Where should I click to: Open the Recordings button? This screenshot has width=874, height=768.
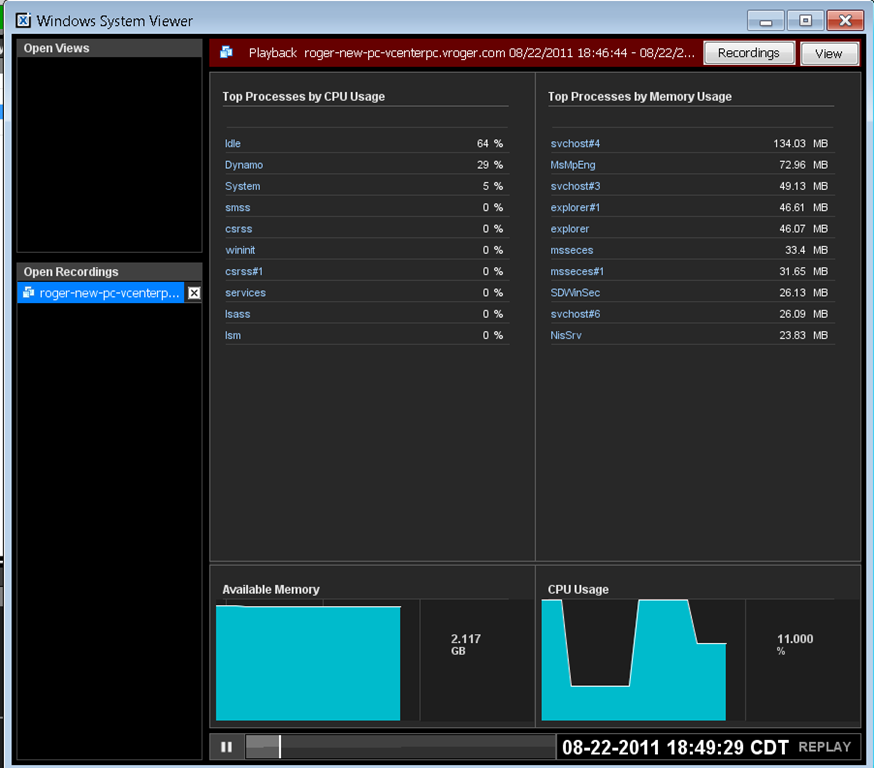tap(749, 53)
